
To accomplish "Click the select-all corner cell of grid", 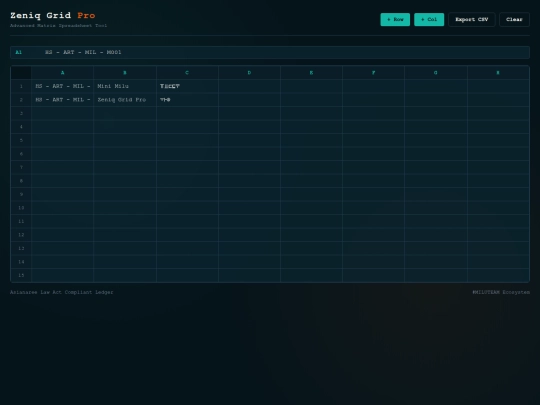I will (x=21, y=73).
